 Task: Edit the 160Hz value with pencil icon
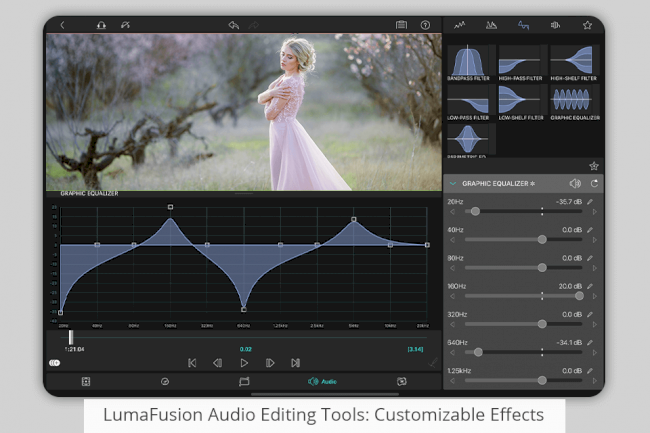click(590, 286)
